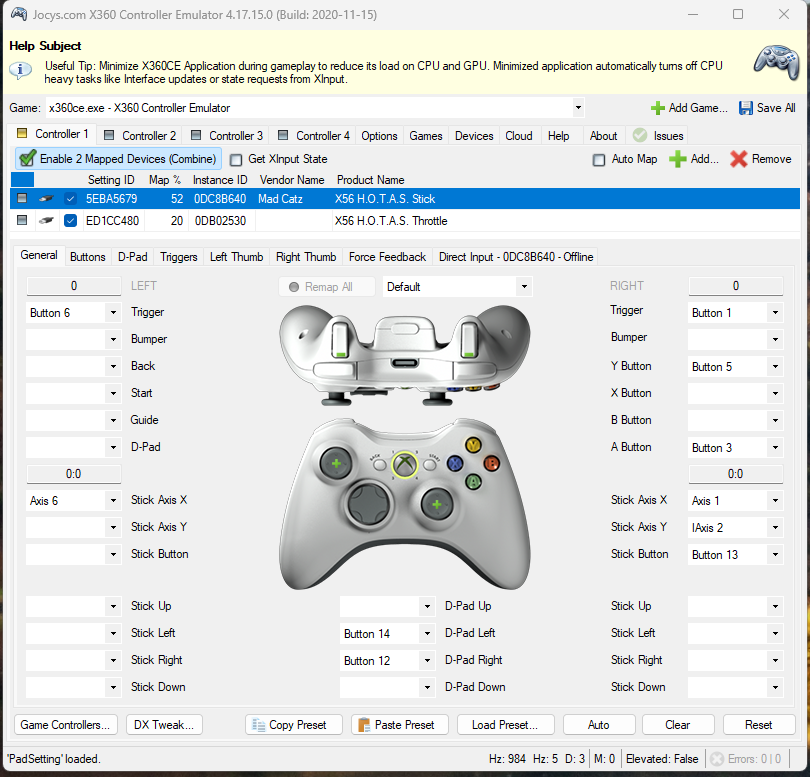Check the Auto Map checkbox
Screen dimensions: 810x778
click(598, 159)
